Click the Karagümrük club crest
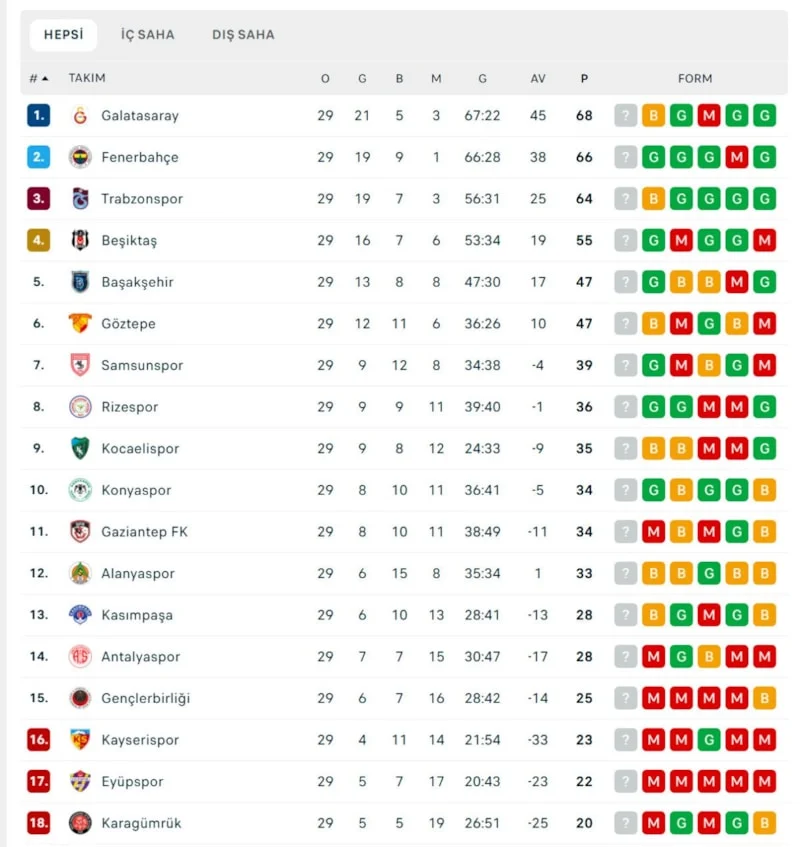This screenshot has height=847, width=800. pyautogui.click(x=80, y=823)
